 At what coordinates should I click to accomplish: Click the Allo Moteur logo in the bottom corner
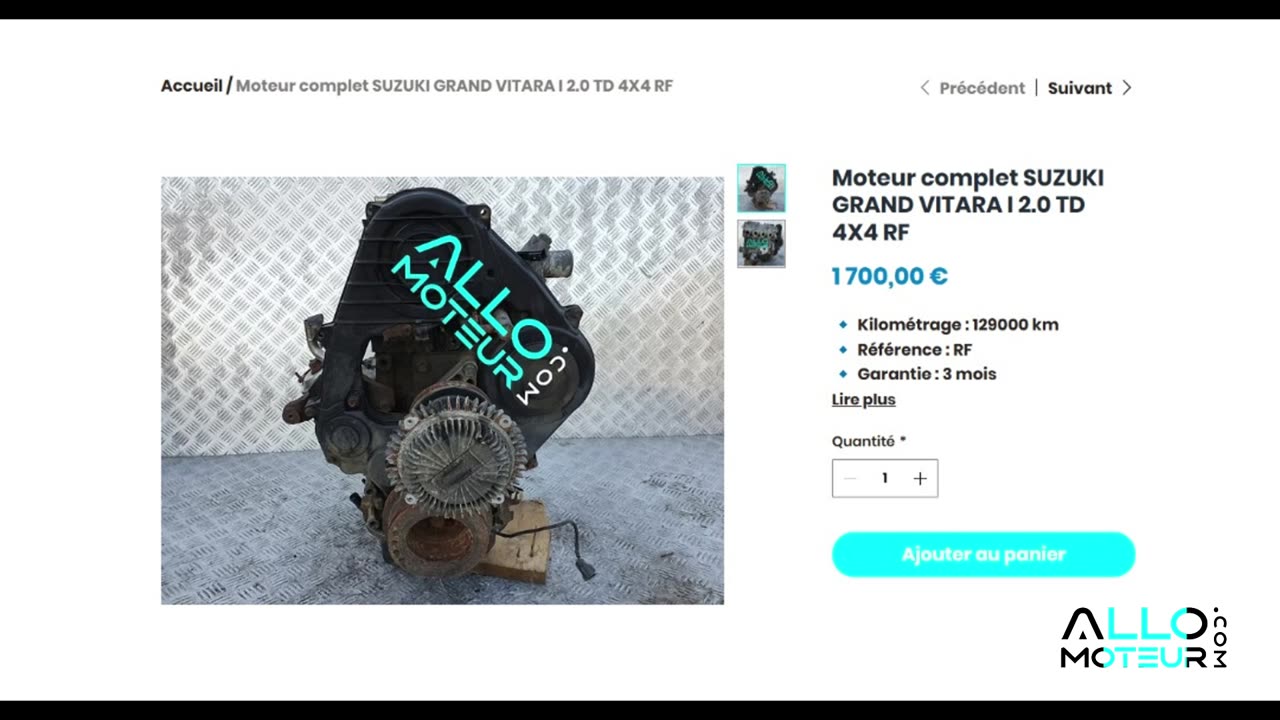click(x=1144, y=638)
